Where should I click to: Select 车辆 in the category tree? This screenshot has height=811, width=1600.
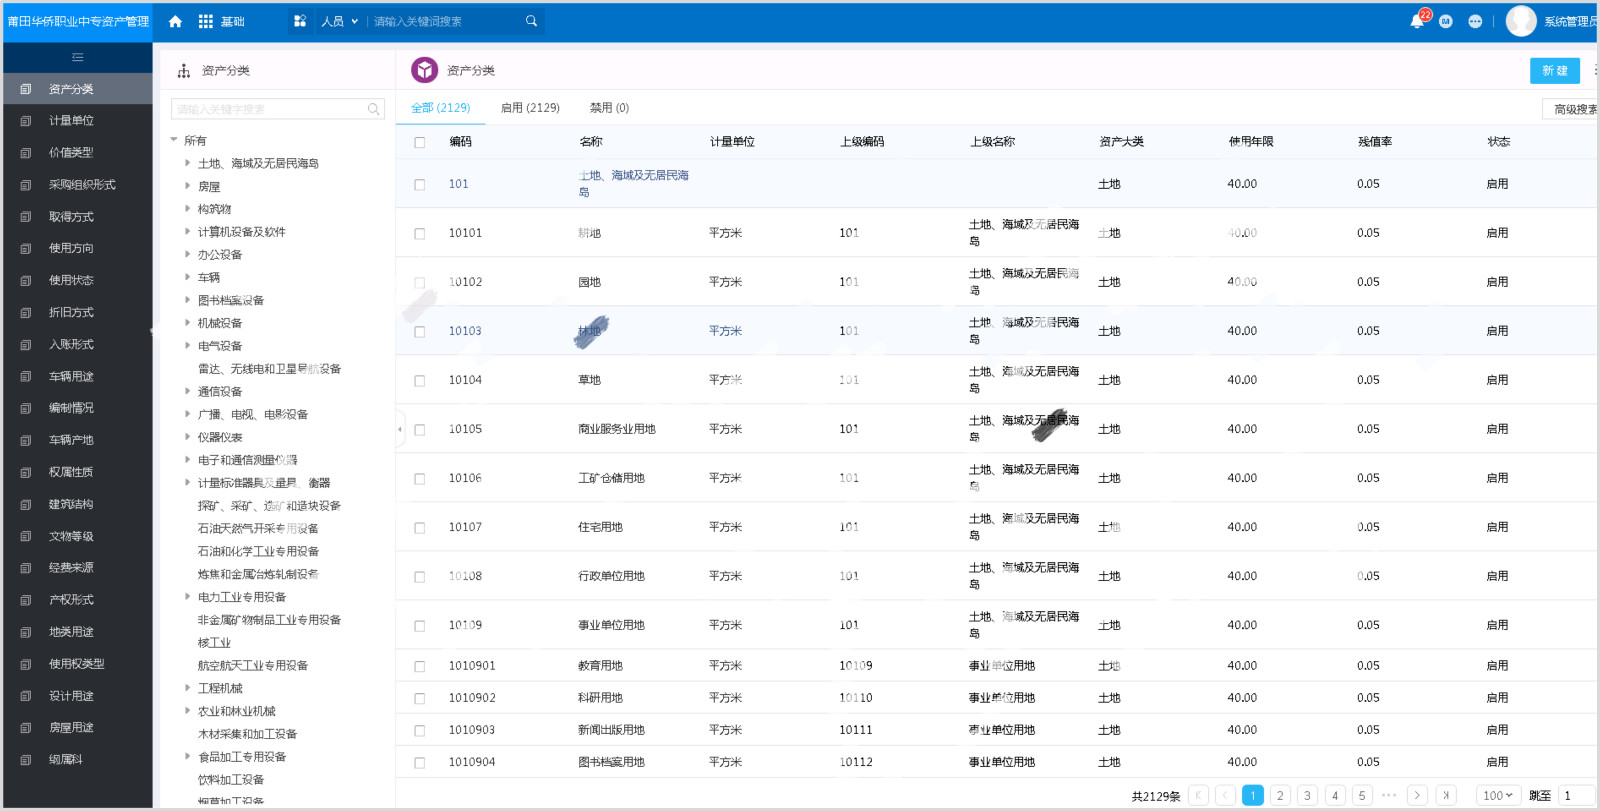coord(209,277)
